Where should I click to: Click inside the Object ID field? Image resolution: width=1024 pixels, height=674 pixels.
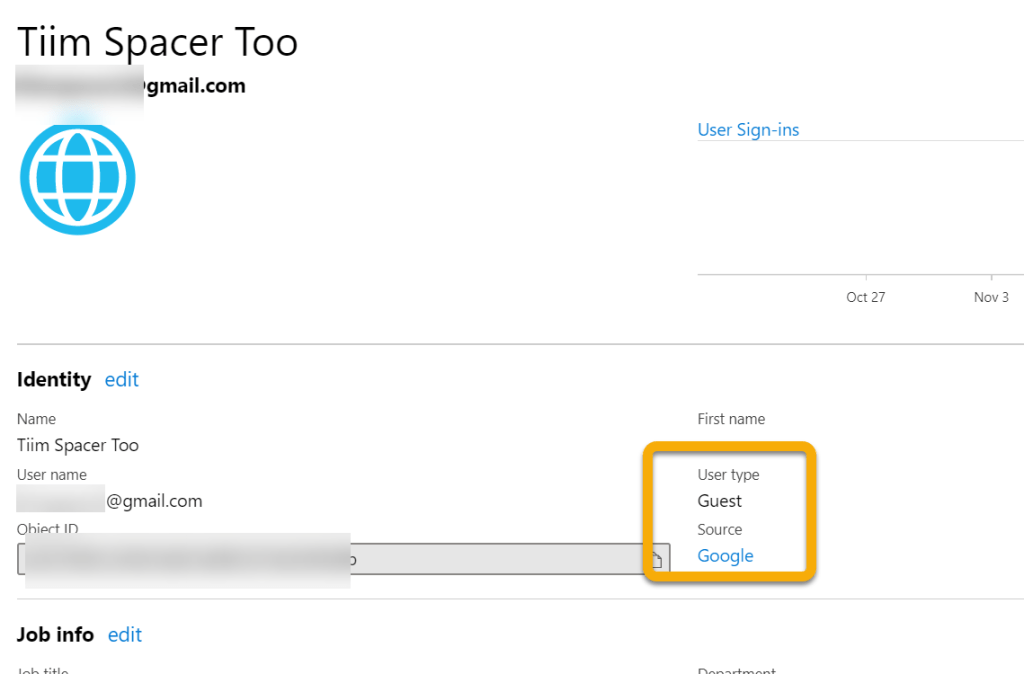click(x=400, y=559)
